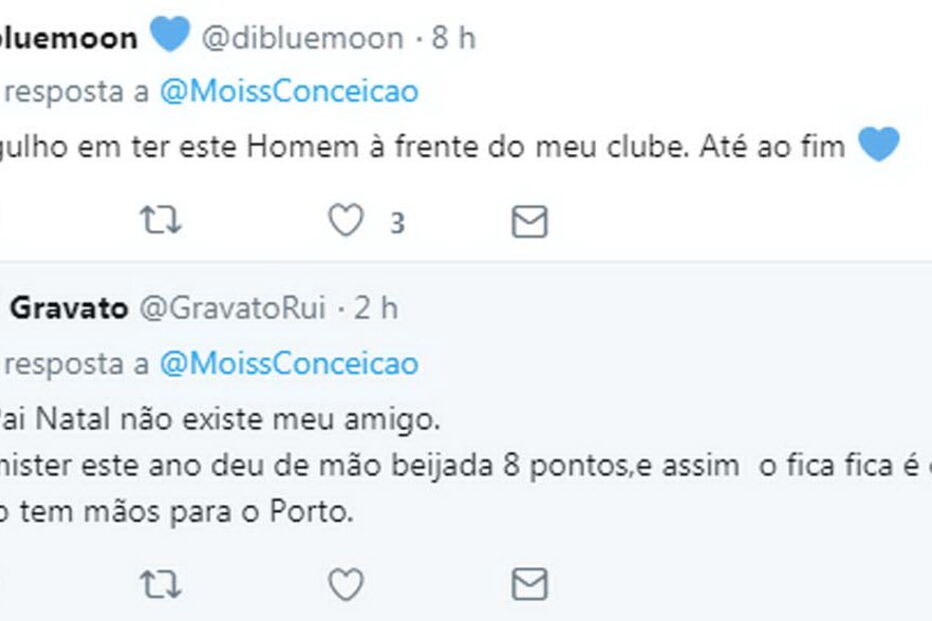The width and height of the screenshot is (932, 621).
Task: Like Gravato's tweet with heart icon
Action: pyautogui.click(x=346, y=585)
